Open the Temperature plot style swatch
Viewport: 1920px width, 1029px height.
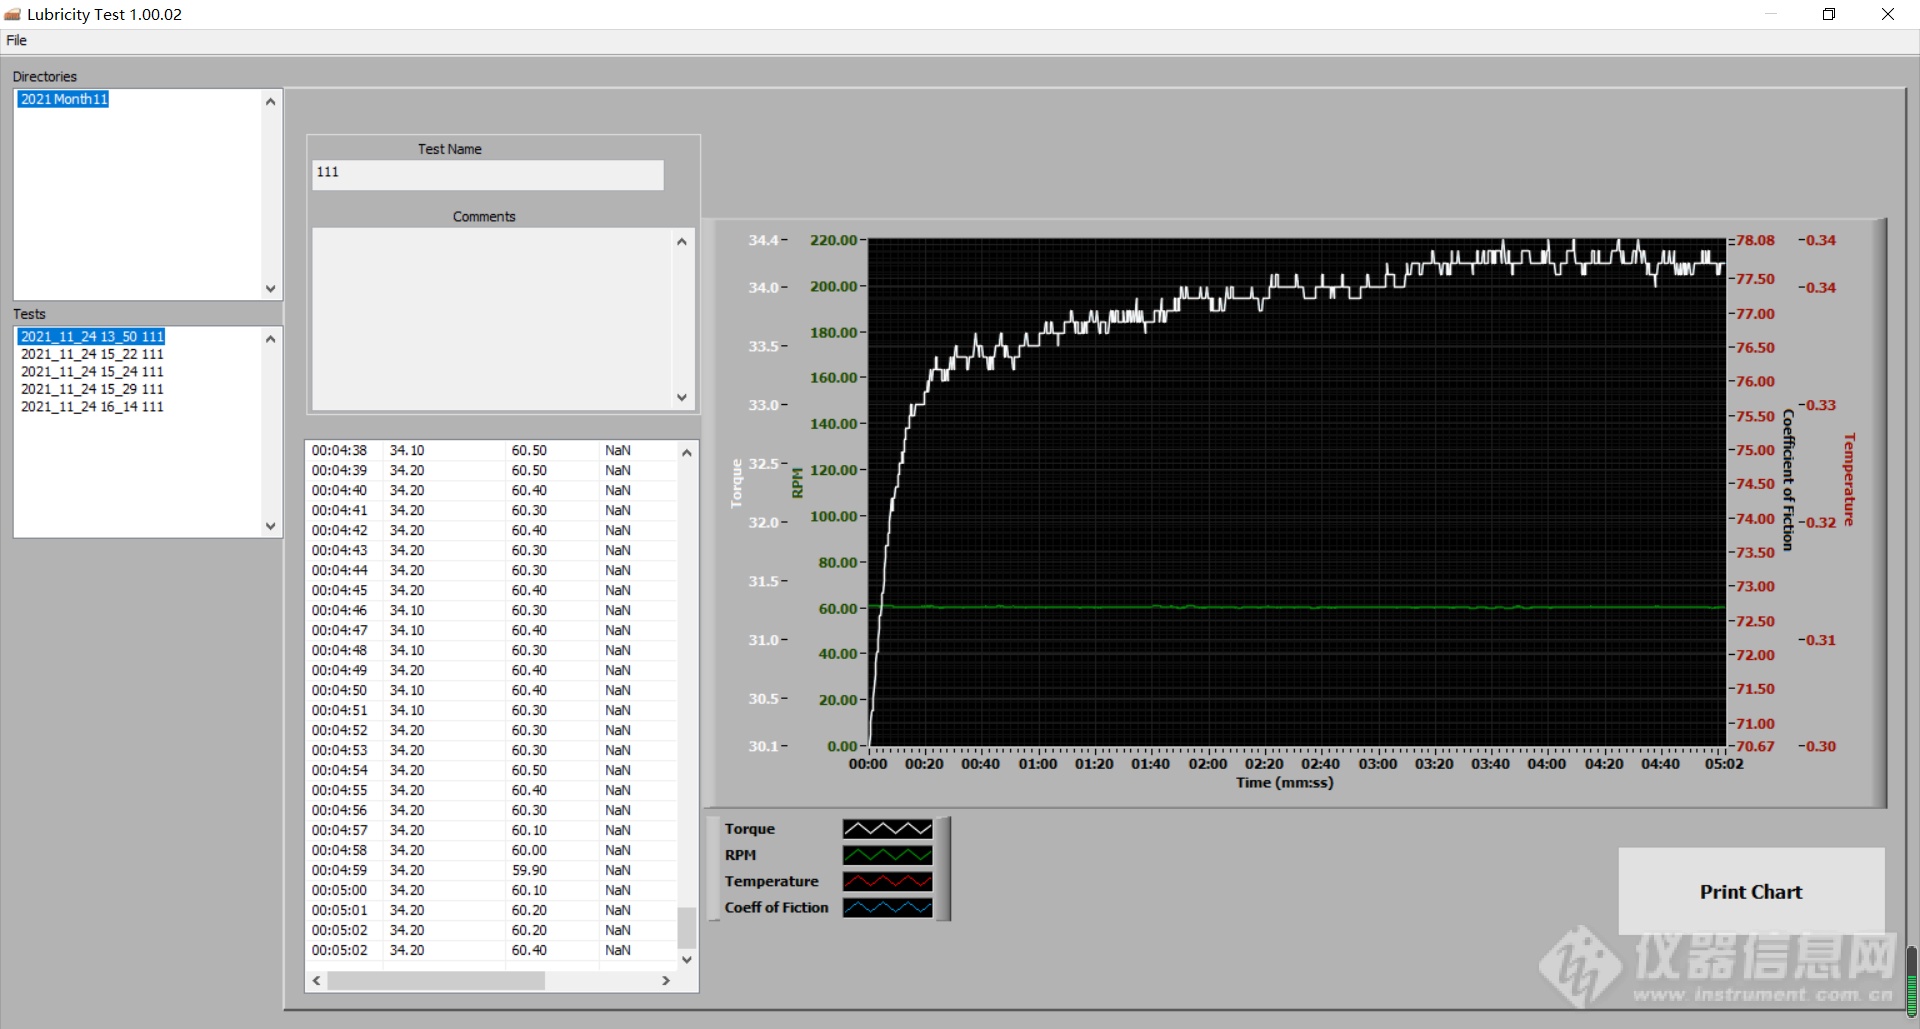click(x=887, y=881)
